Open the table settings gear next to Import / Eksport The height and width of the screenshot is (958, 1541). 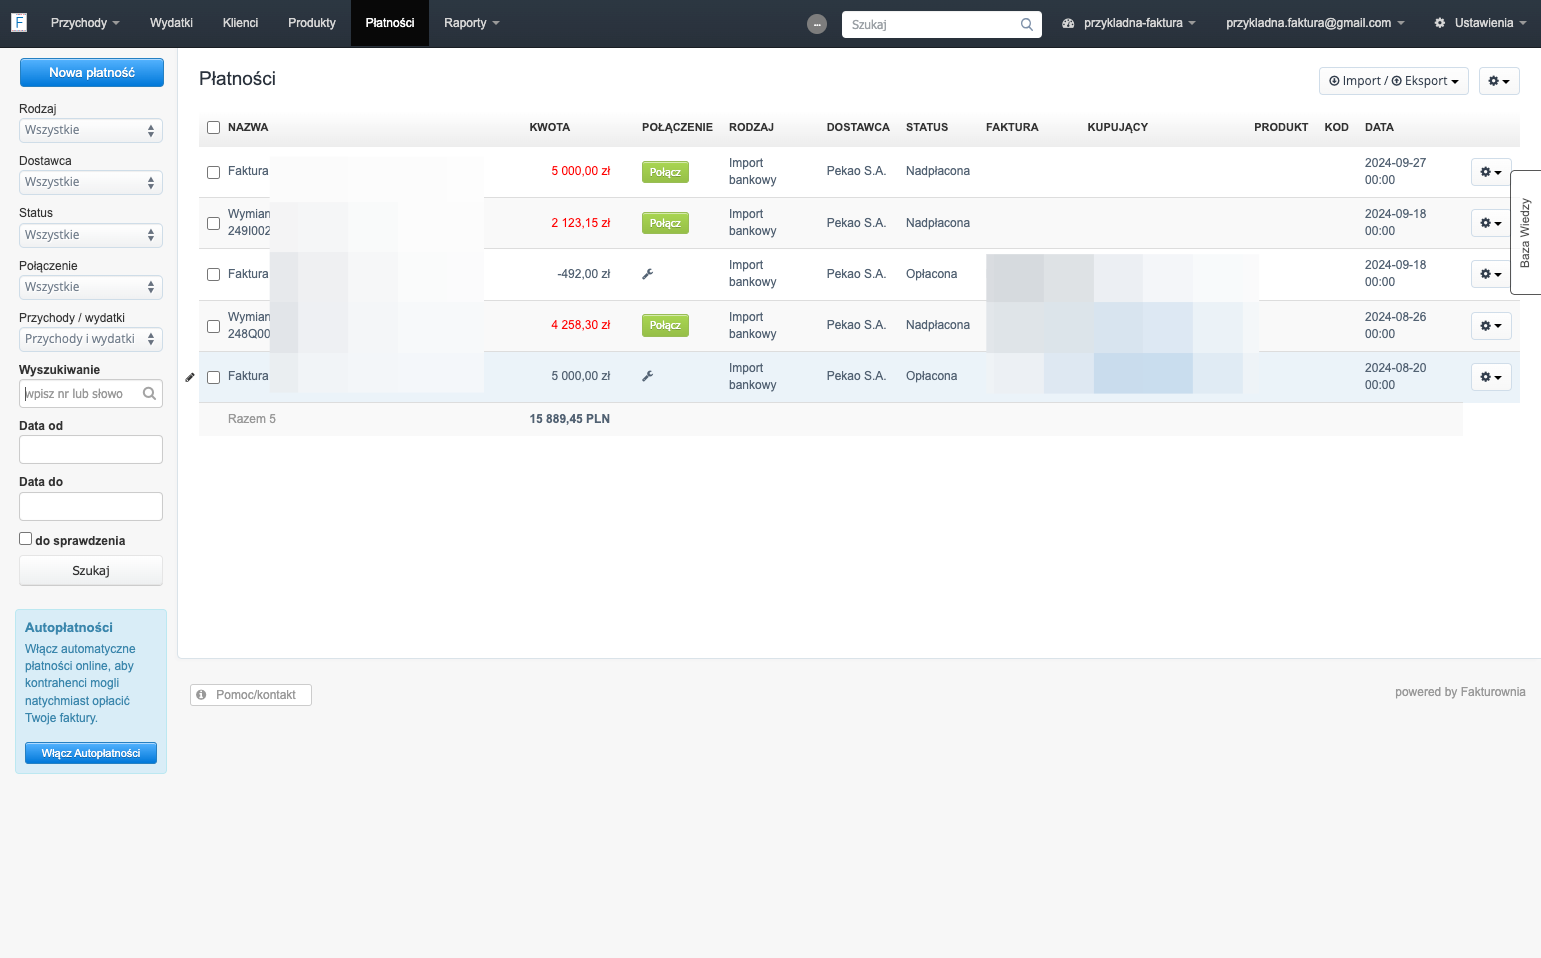tap(1499, 81)
